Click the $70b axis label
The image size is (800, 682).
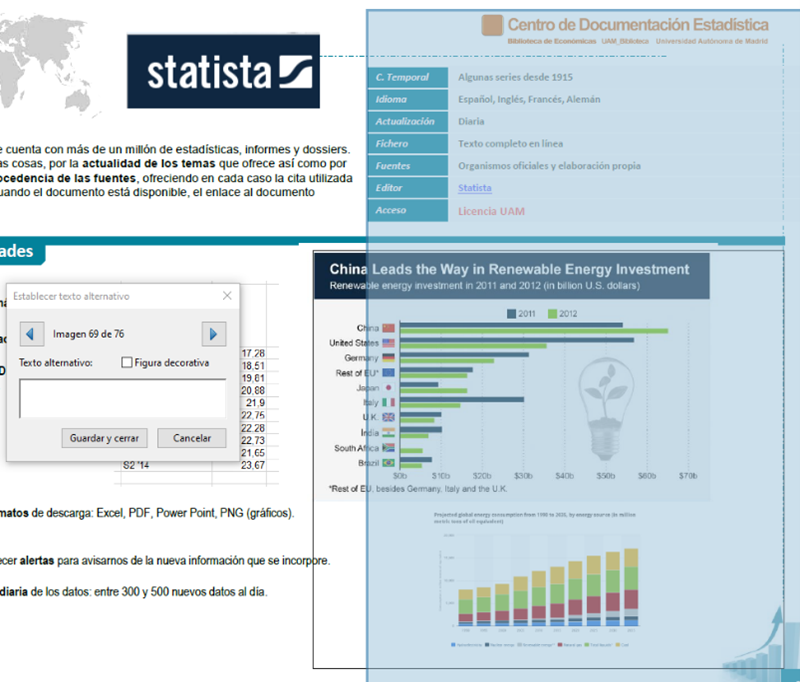[688, 476]
